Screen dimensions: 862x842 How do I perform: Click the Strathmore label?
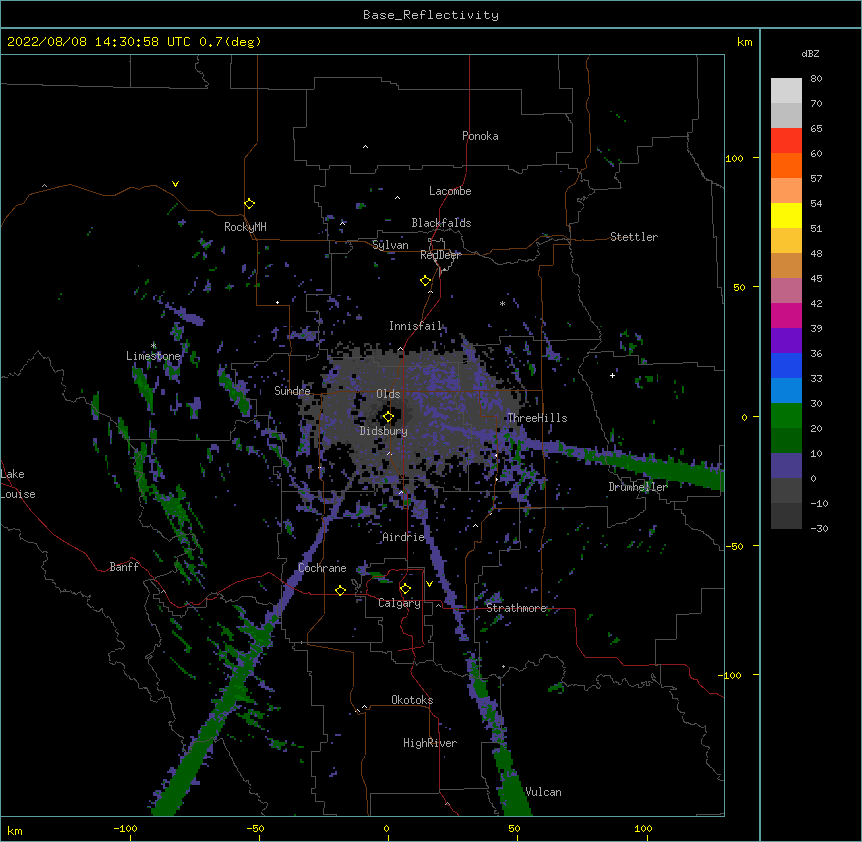(x=516, y=608)
